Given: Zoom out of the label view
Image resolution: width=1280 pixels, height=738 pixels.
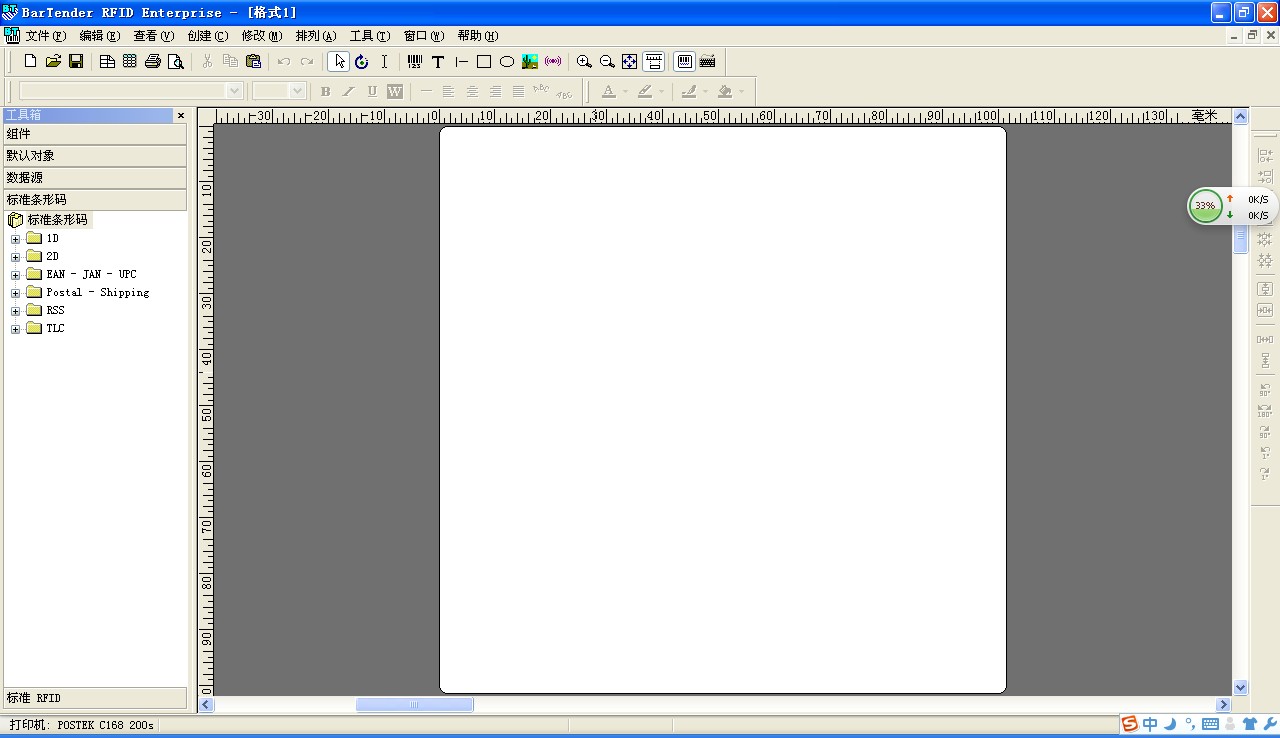Looking at the screenshot, I should tap(607, 61).
